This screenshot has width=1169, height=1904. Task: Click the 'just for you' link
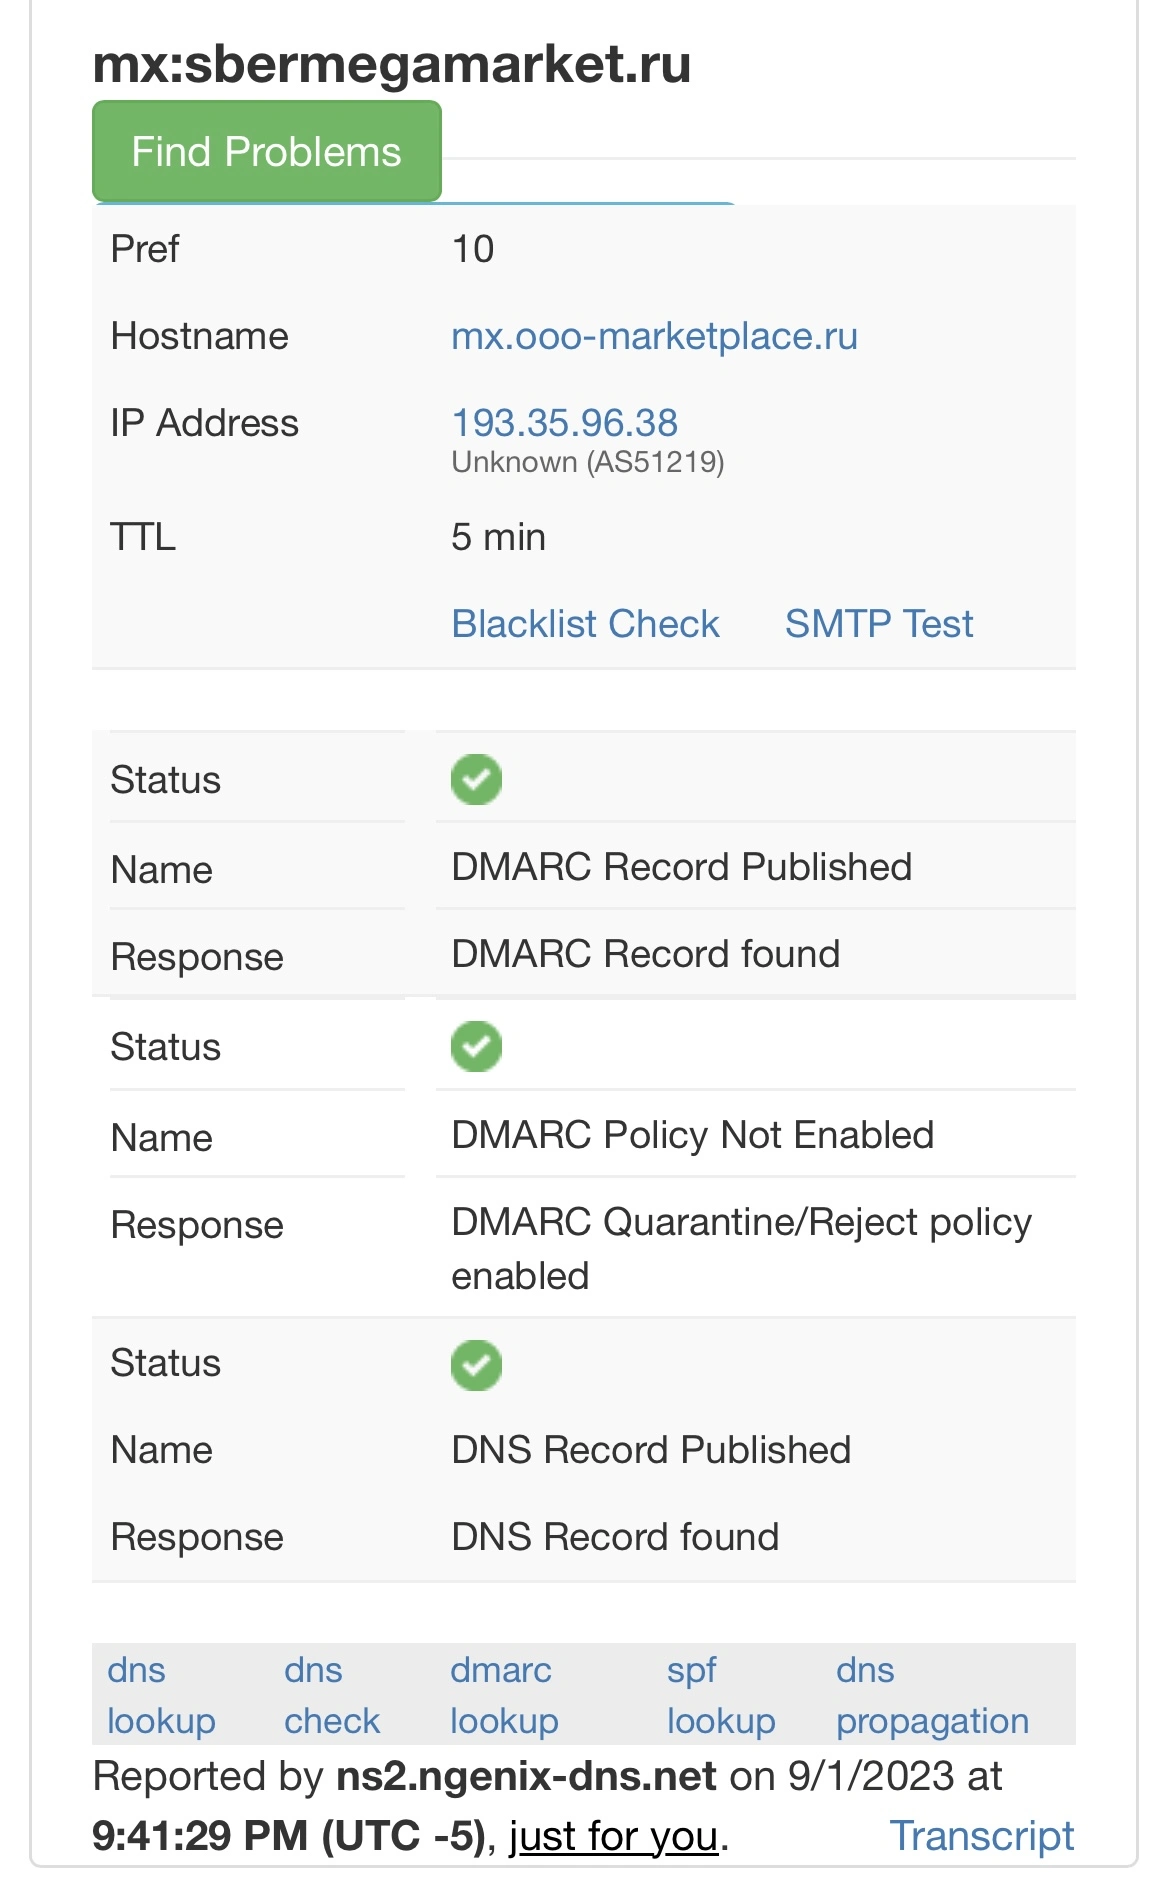click(x=614, y=1836)
